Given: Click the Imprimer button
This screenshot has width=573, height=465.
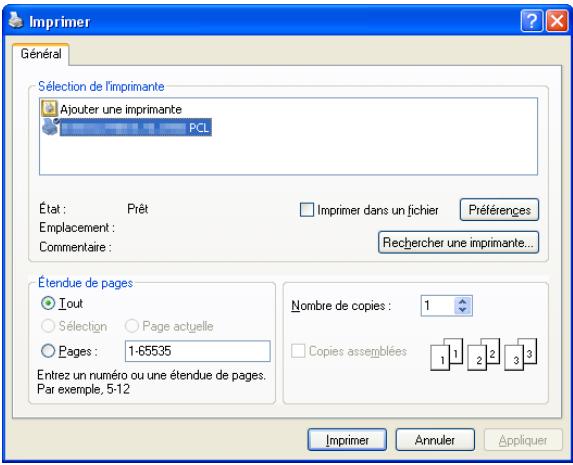Looking at the screenshot, I should (x=347, y=440).
